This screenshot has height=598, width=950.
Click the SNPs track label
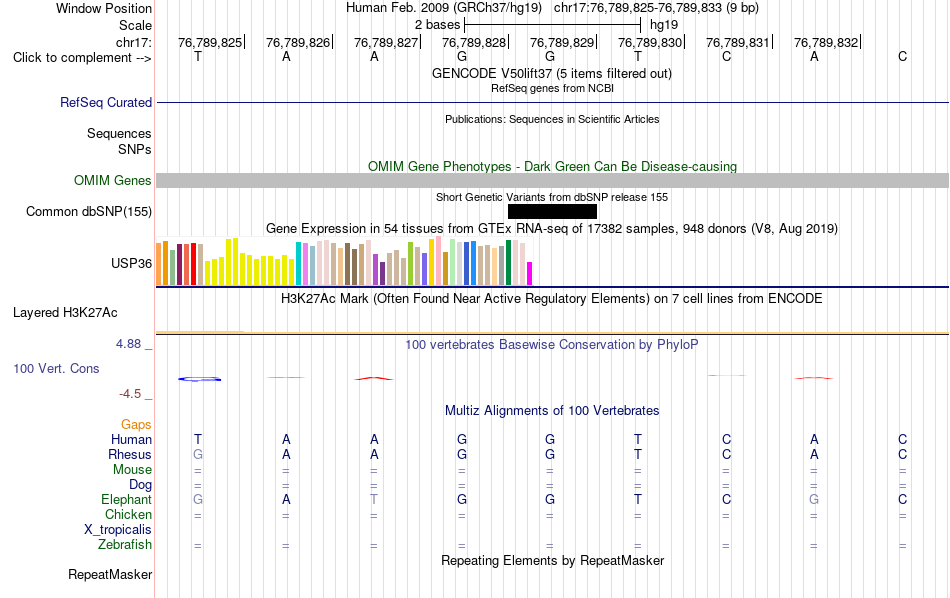coord(135,149)
